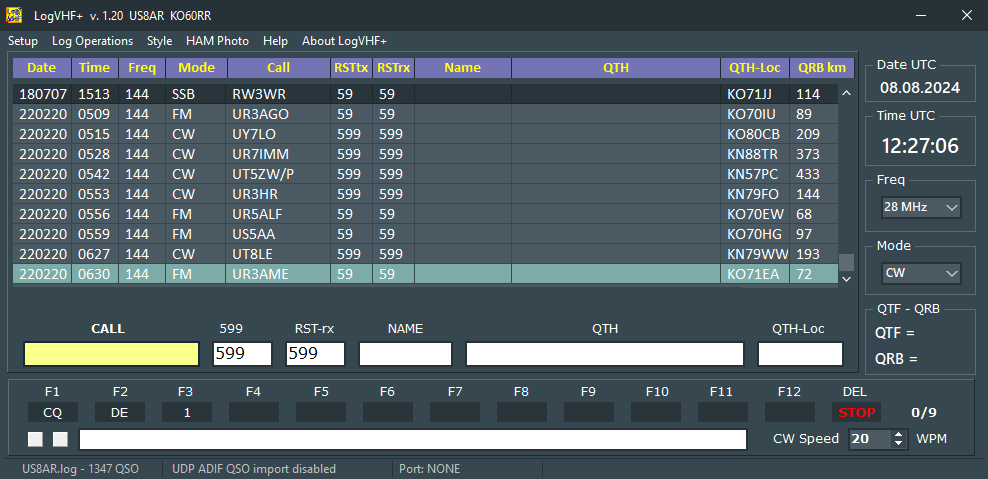988x479 pixels.
Task: Click the QRB km column header
Action: 822,68
